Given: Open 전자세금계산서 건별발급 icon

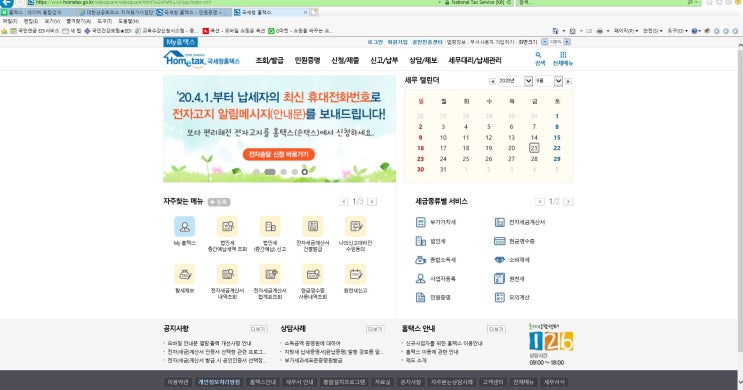Looking at the screenshot, I should pos(313,227).
